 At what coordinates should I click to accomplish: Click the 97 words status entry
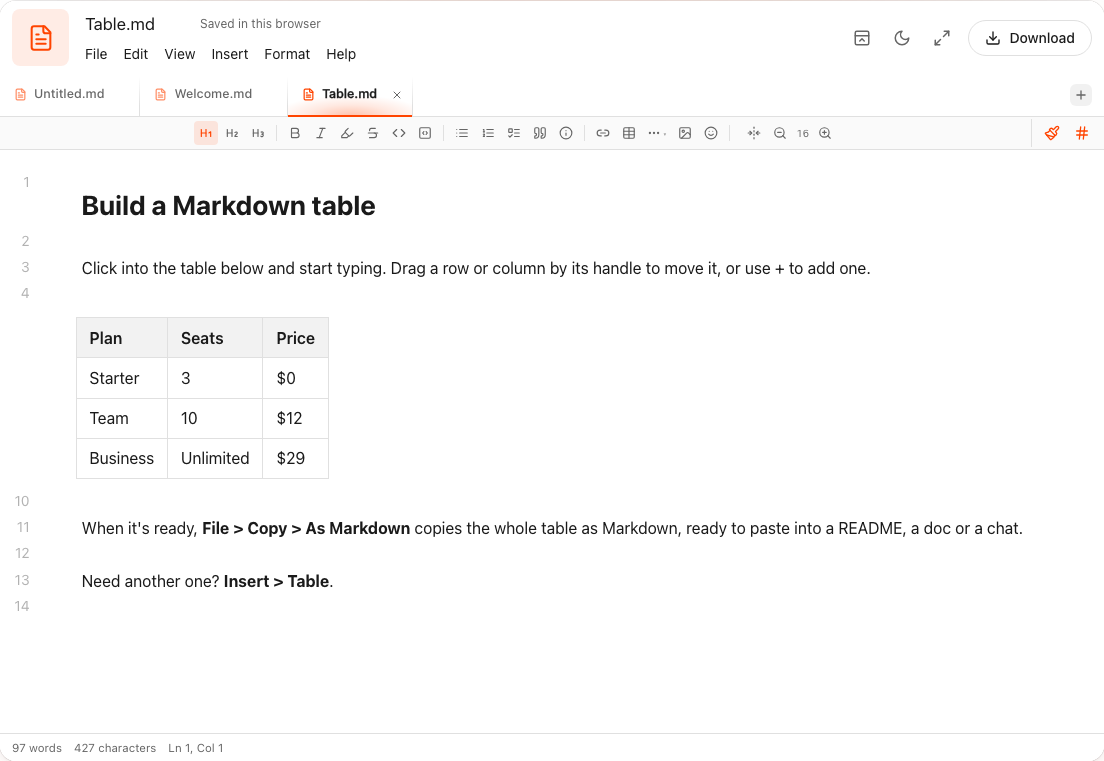point(37,748)
